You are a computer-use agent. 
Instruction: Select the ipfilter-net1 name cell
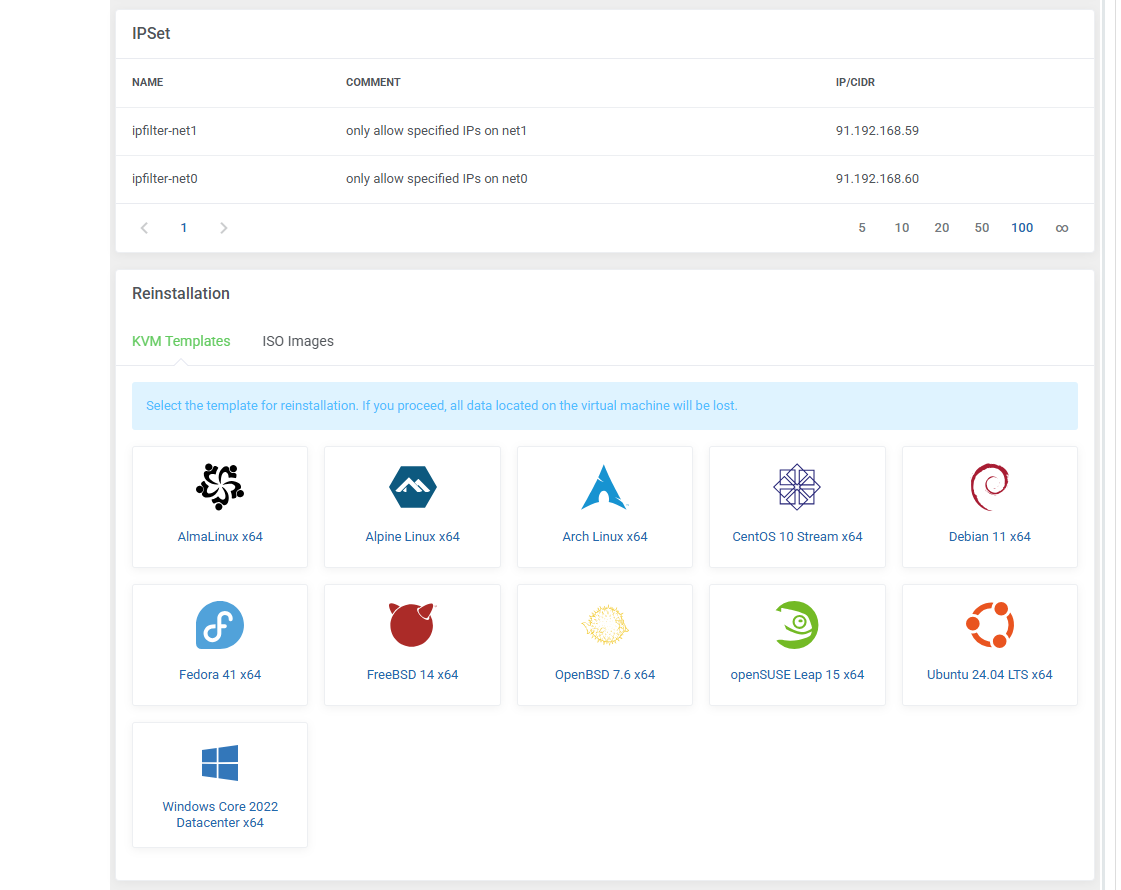164,131
